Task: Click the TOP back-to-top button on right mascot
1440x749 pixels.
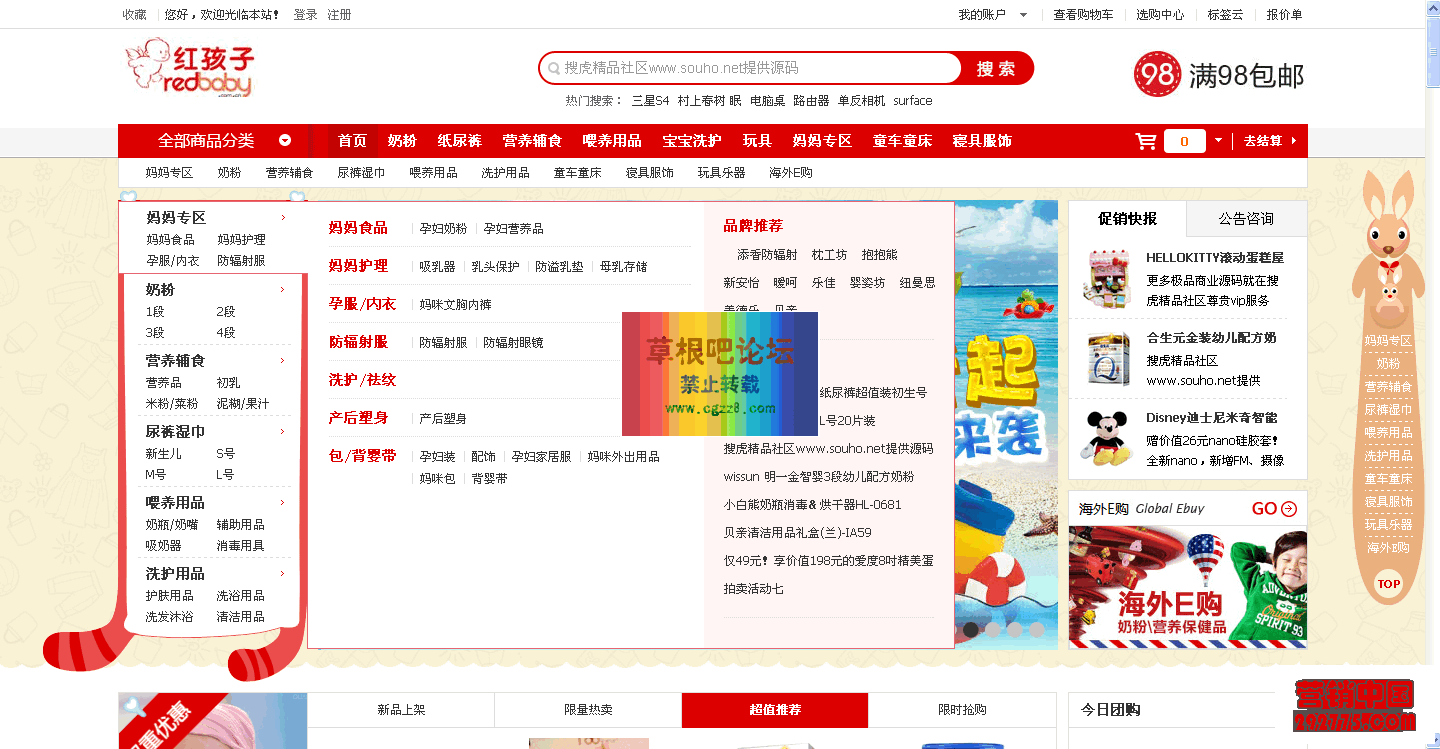Action: tap(1388, 584)
